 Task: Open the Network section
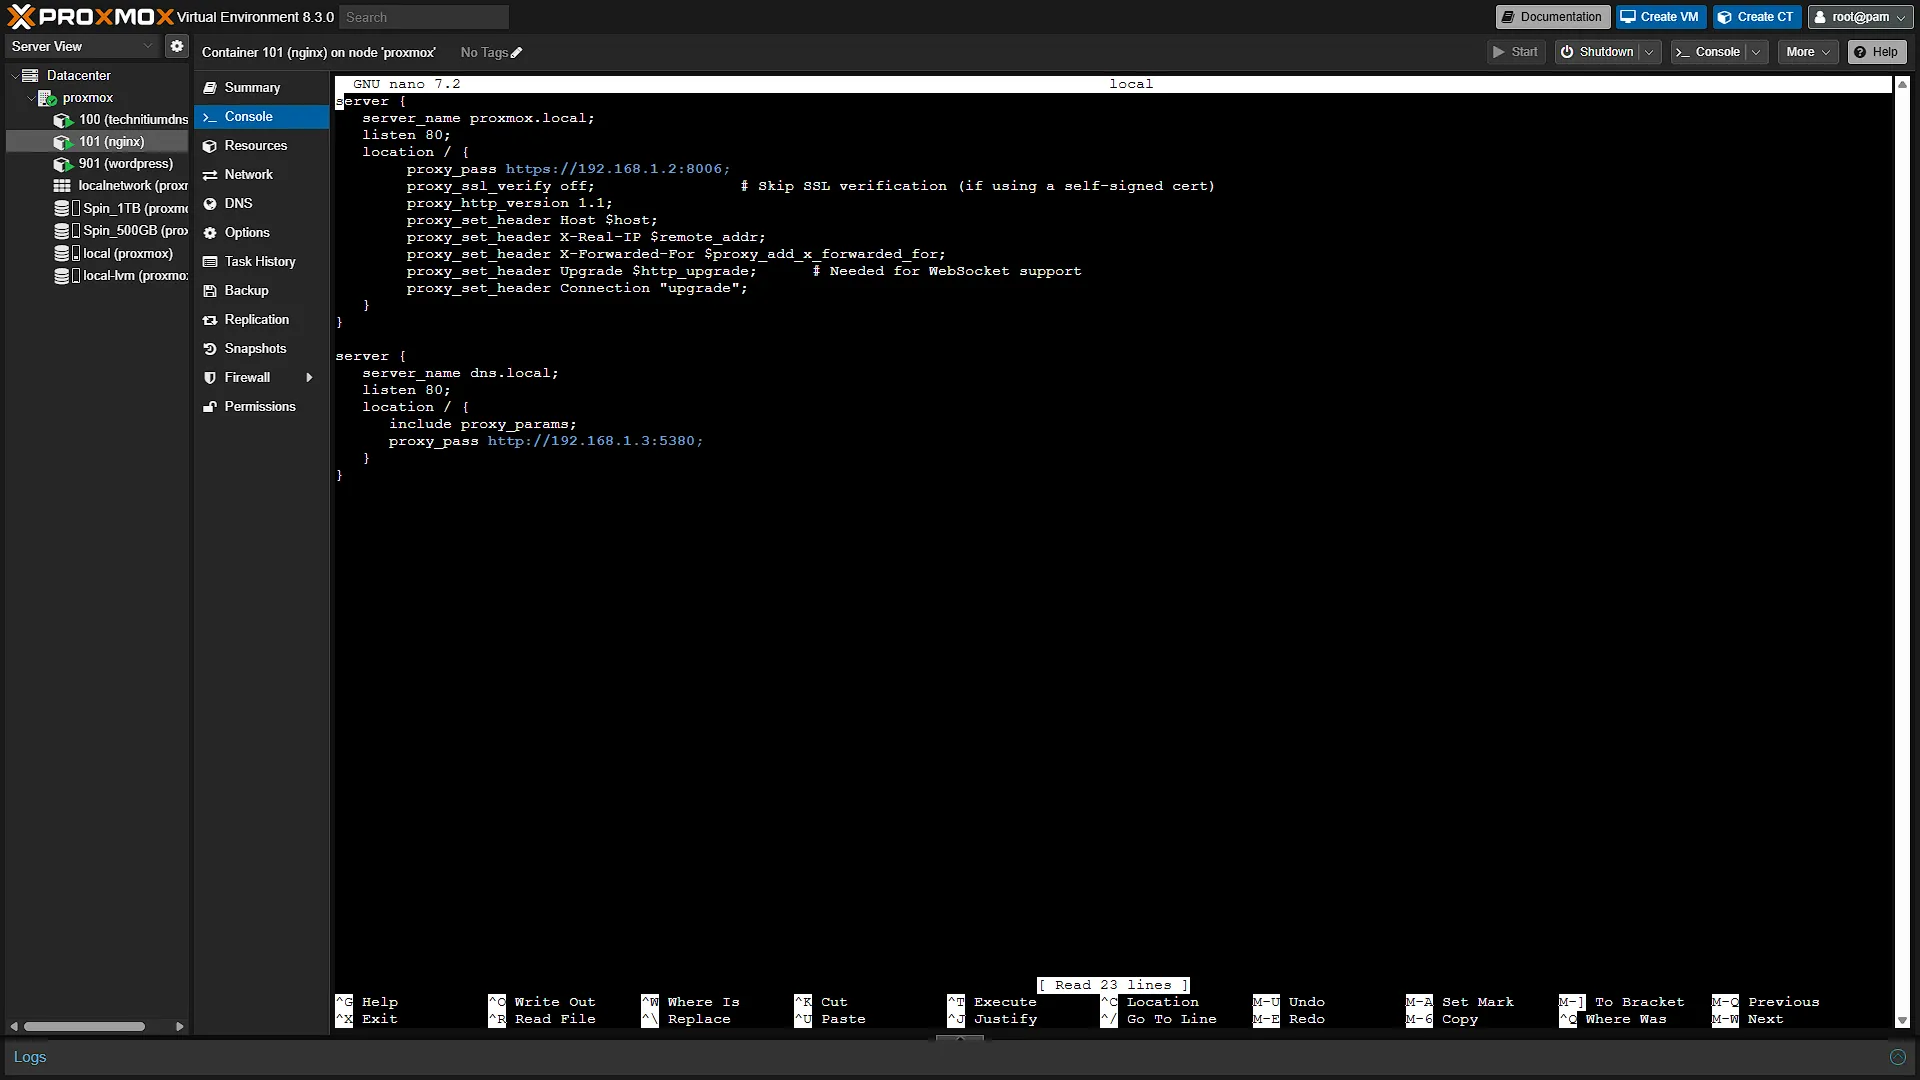point(262,175)
